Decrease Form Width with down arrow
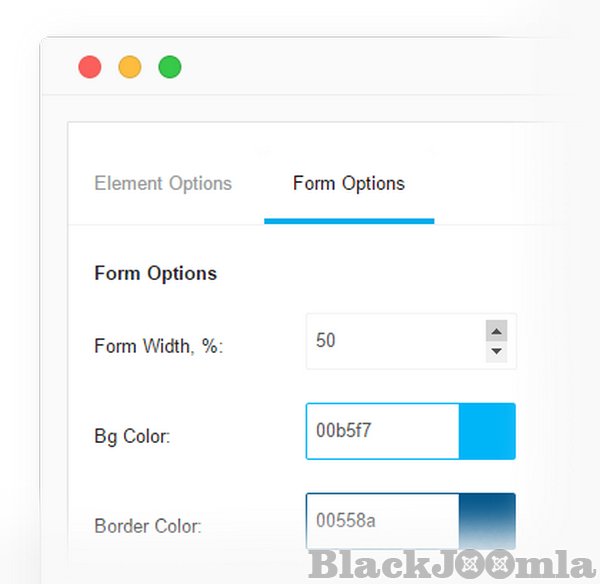 click(x=496, y=352)
